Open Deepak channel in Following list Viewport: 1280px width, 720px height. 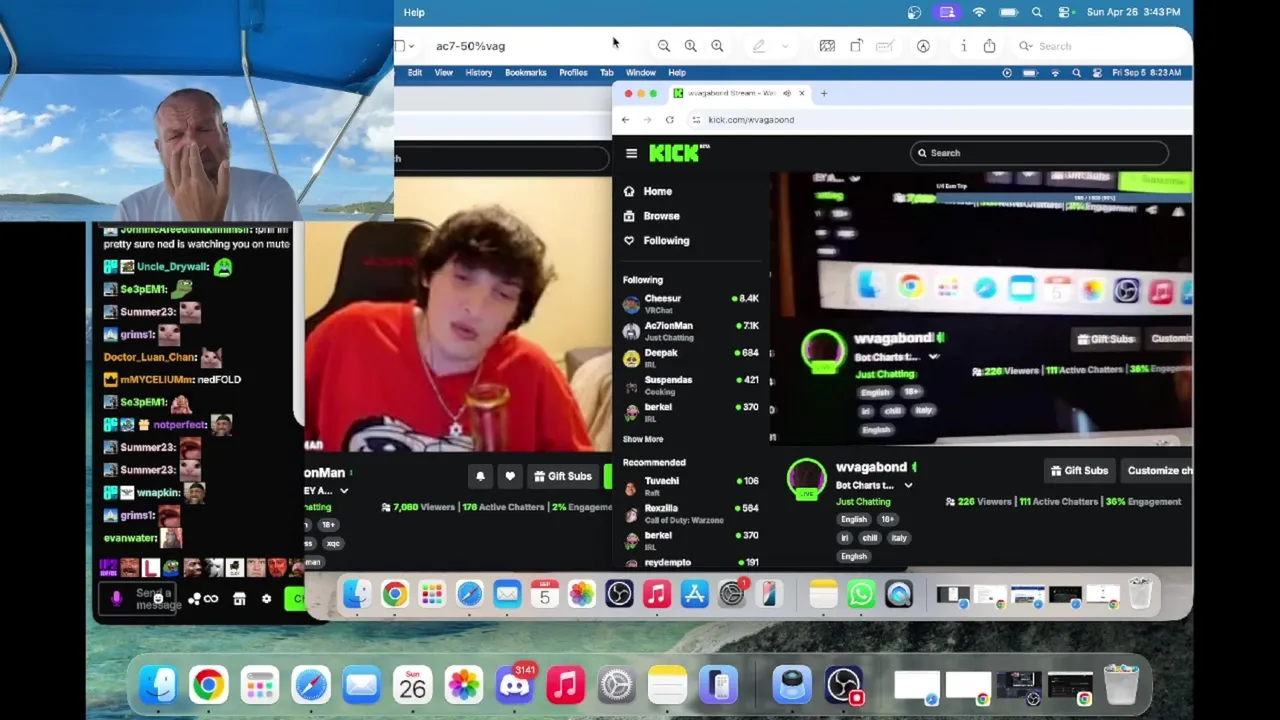[x=690, y=358]
